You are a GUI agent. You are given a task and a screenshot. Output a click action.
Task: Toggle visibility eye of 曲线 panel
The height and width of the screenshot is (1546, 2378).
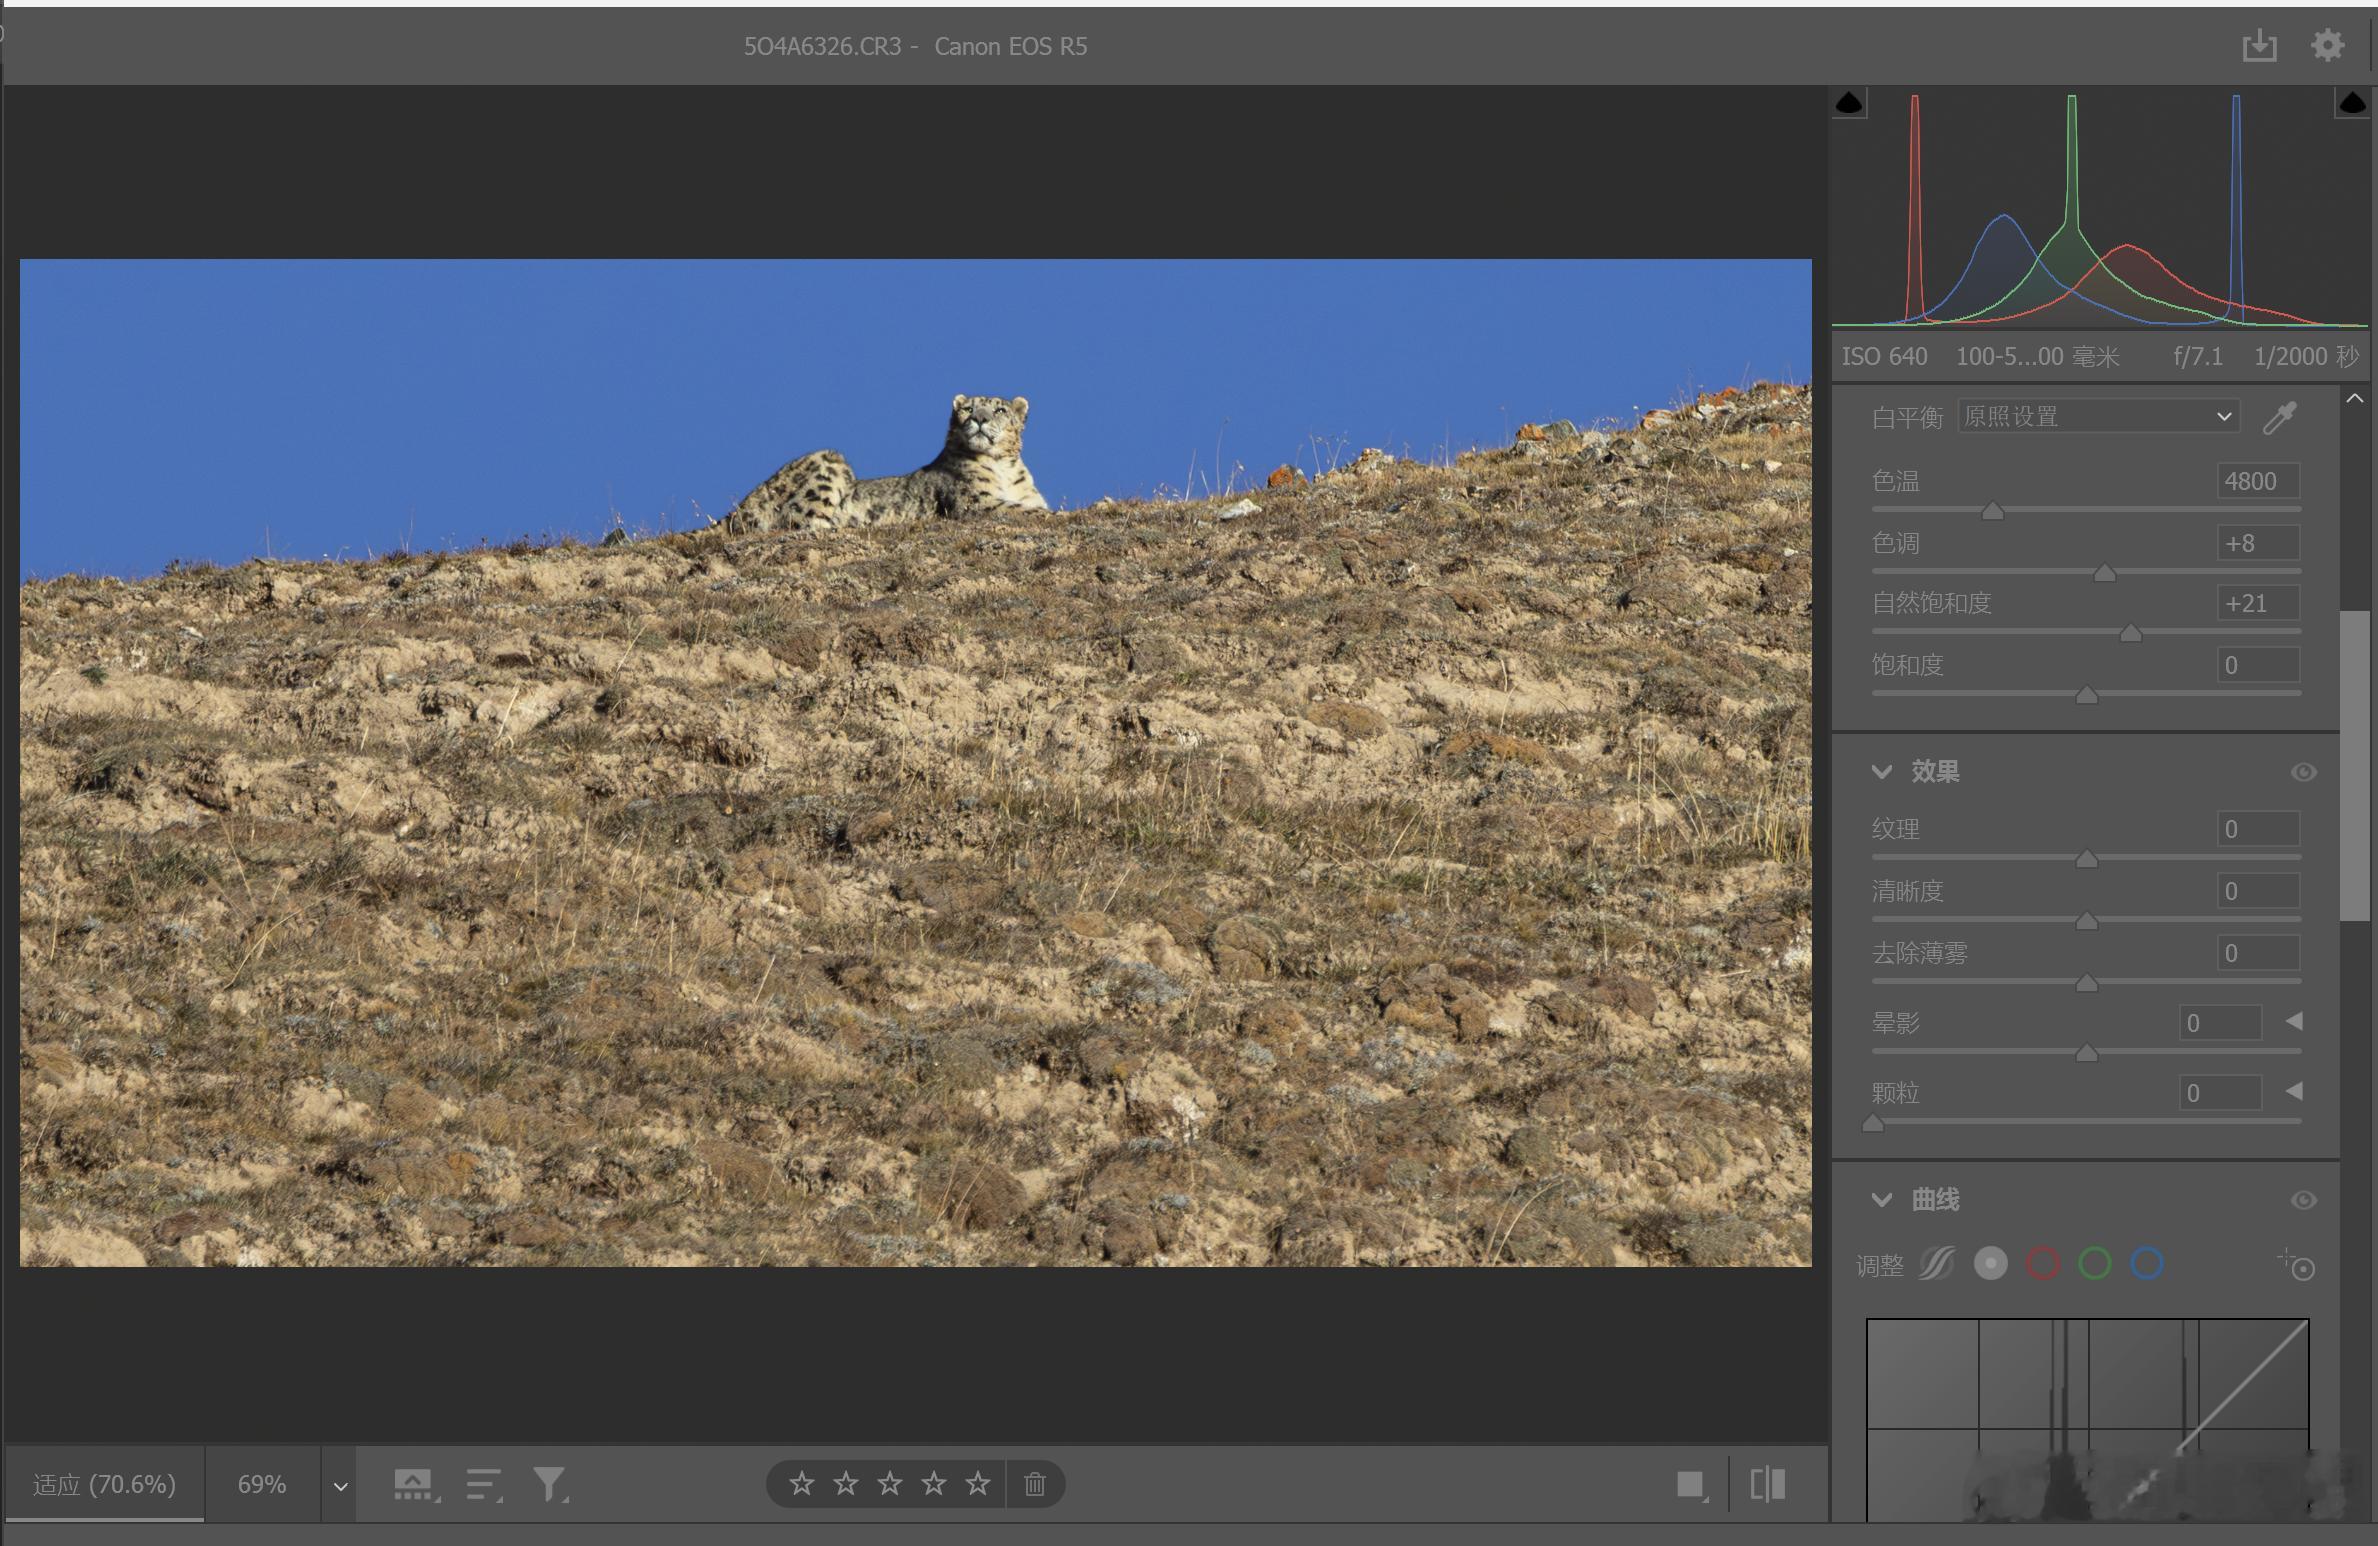pos(2303,1200)
